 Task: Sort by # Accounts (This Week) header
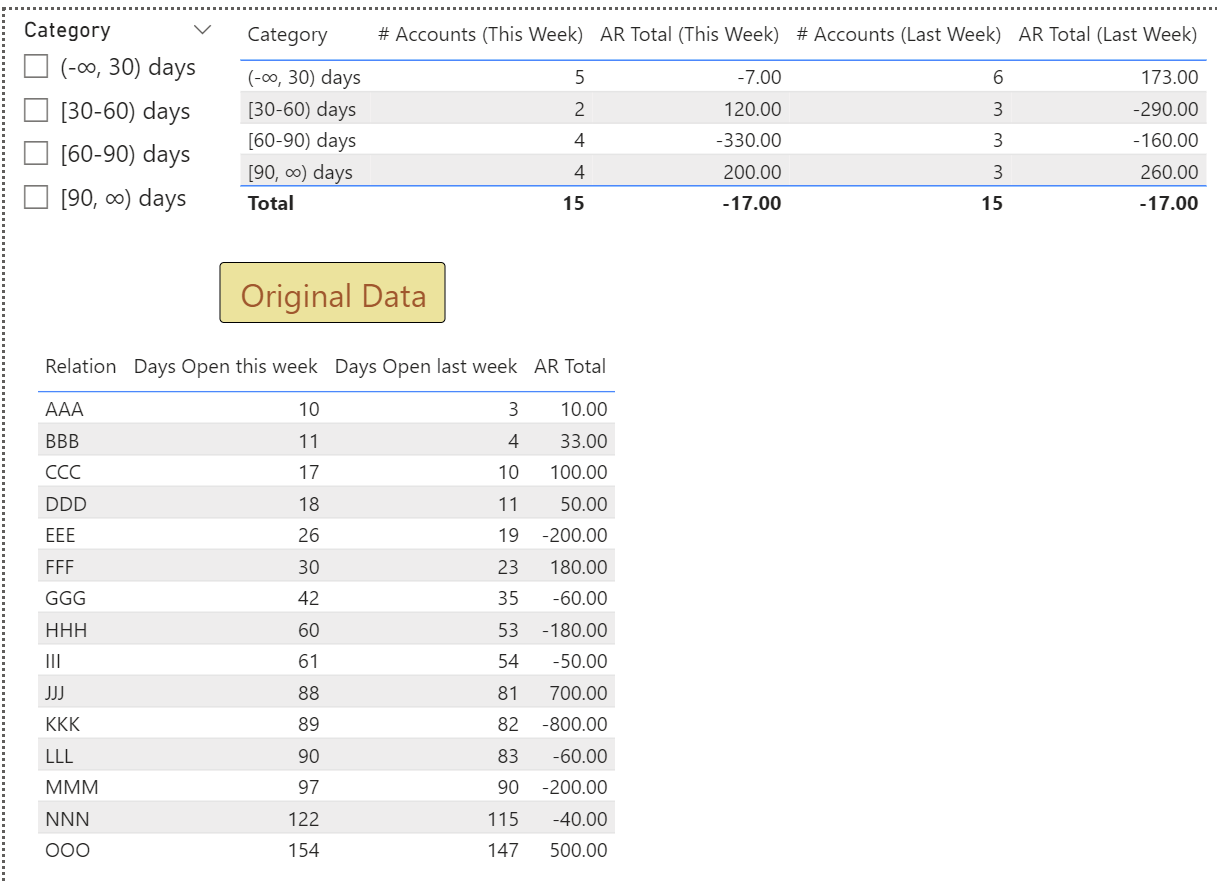(x=480, y=35)
